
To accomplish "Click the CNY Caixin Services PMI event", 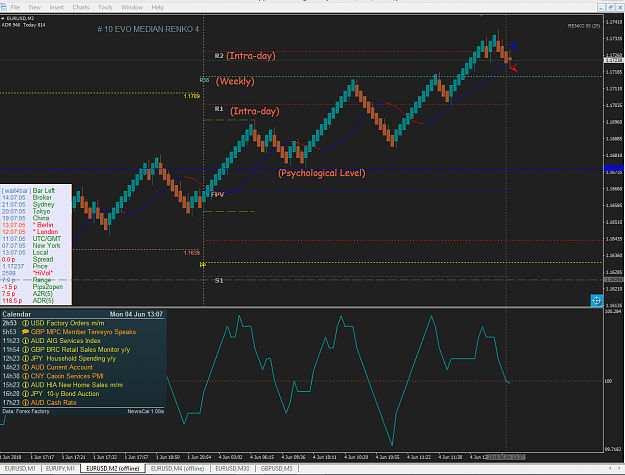I will (x=67, y=376).
